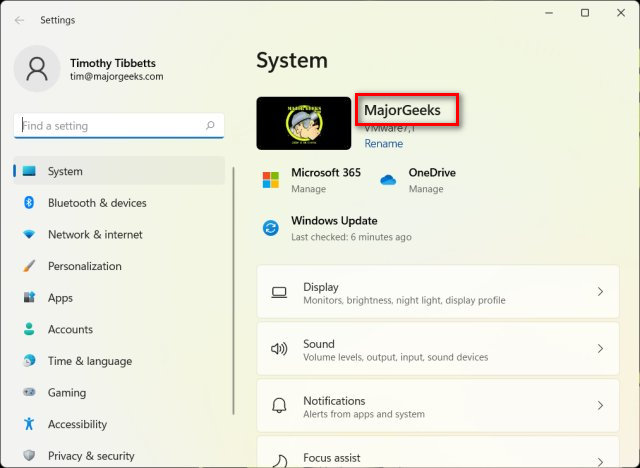Click 'Alerts from apps and system' text
This screenshot has height=468, width=640.
click(x=364, y=414)
